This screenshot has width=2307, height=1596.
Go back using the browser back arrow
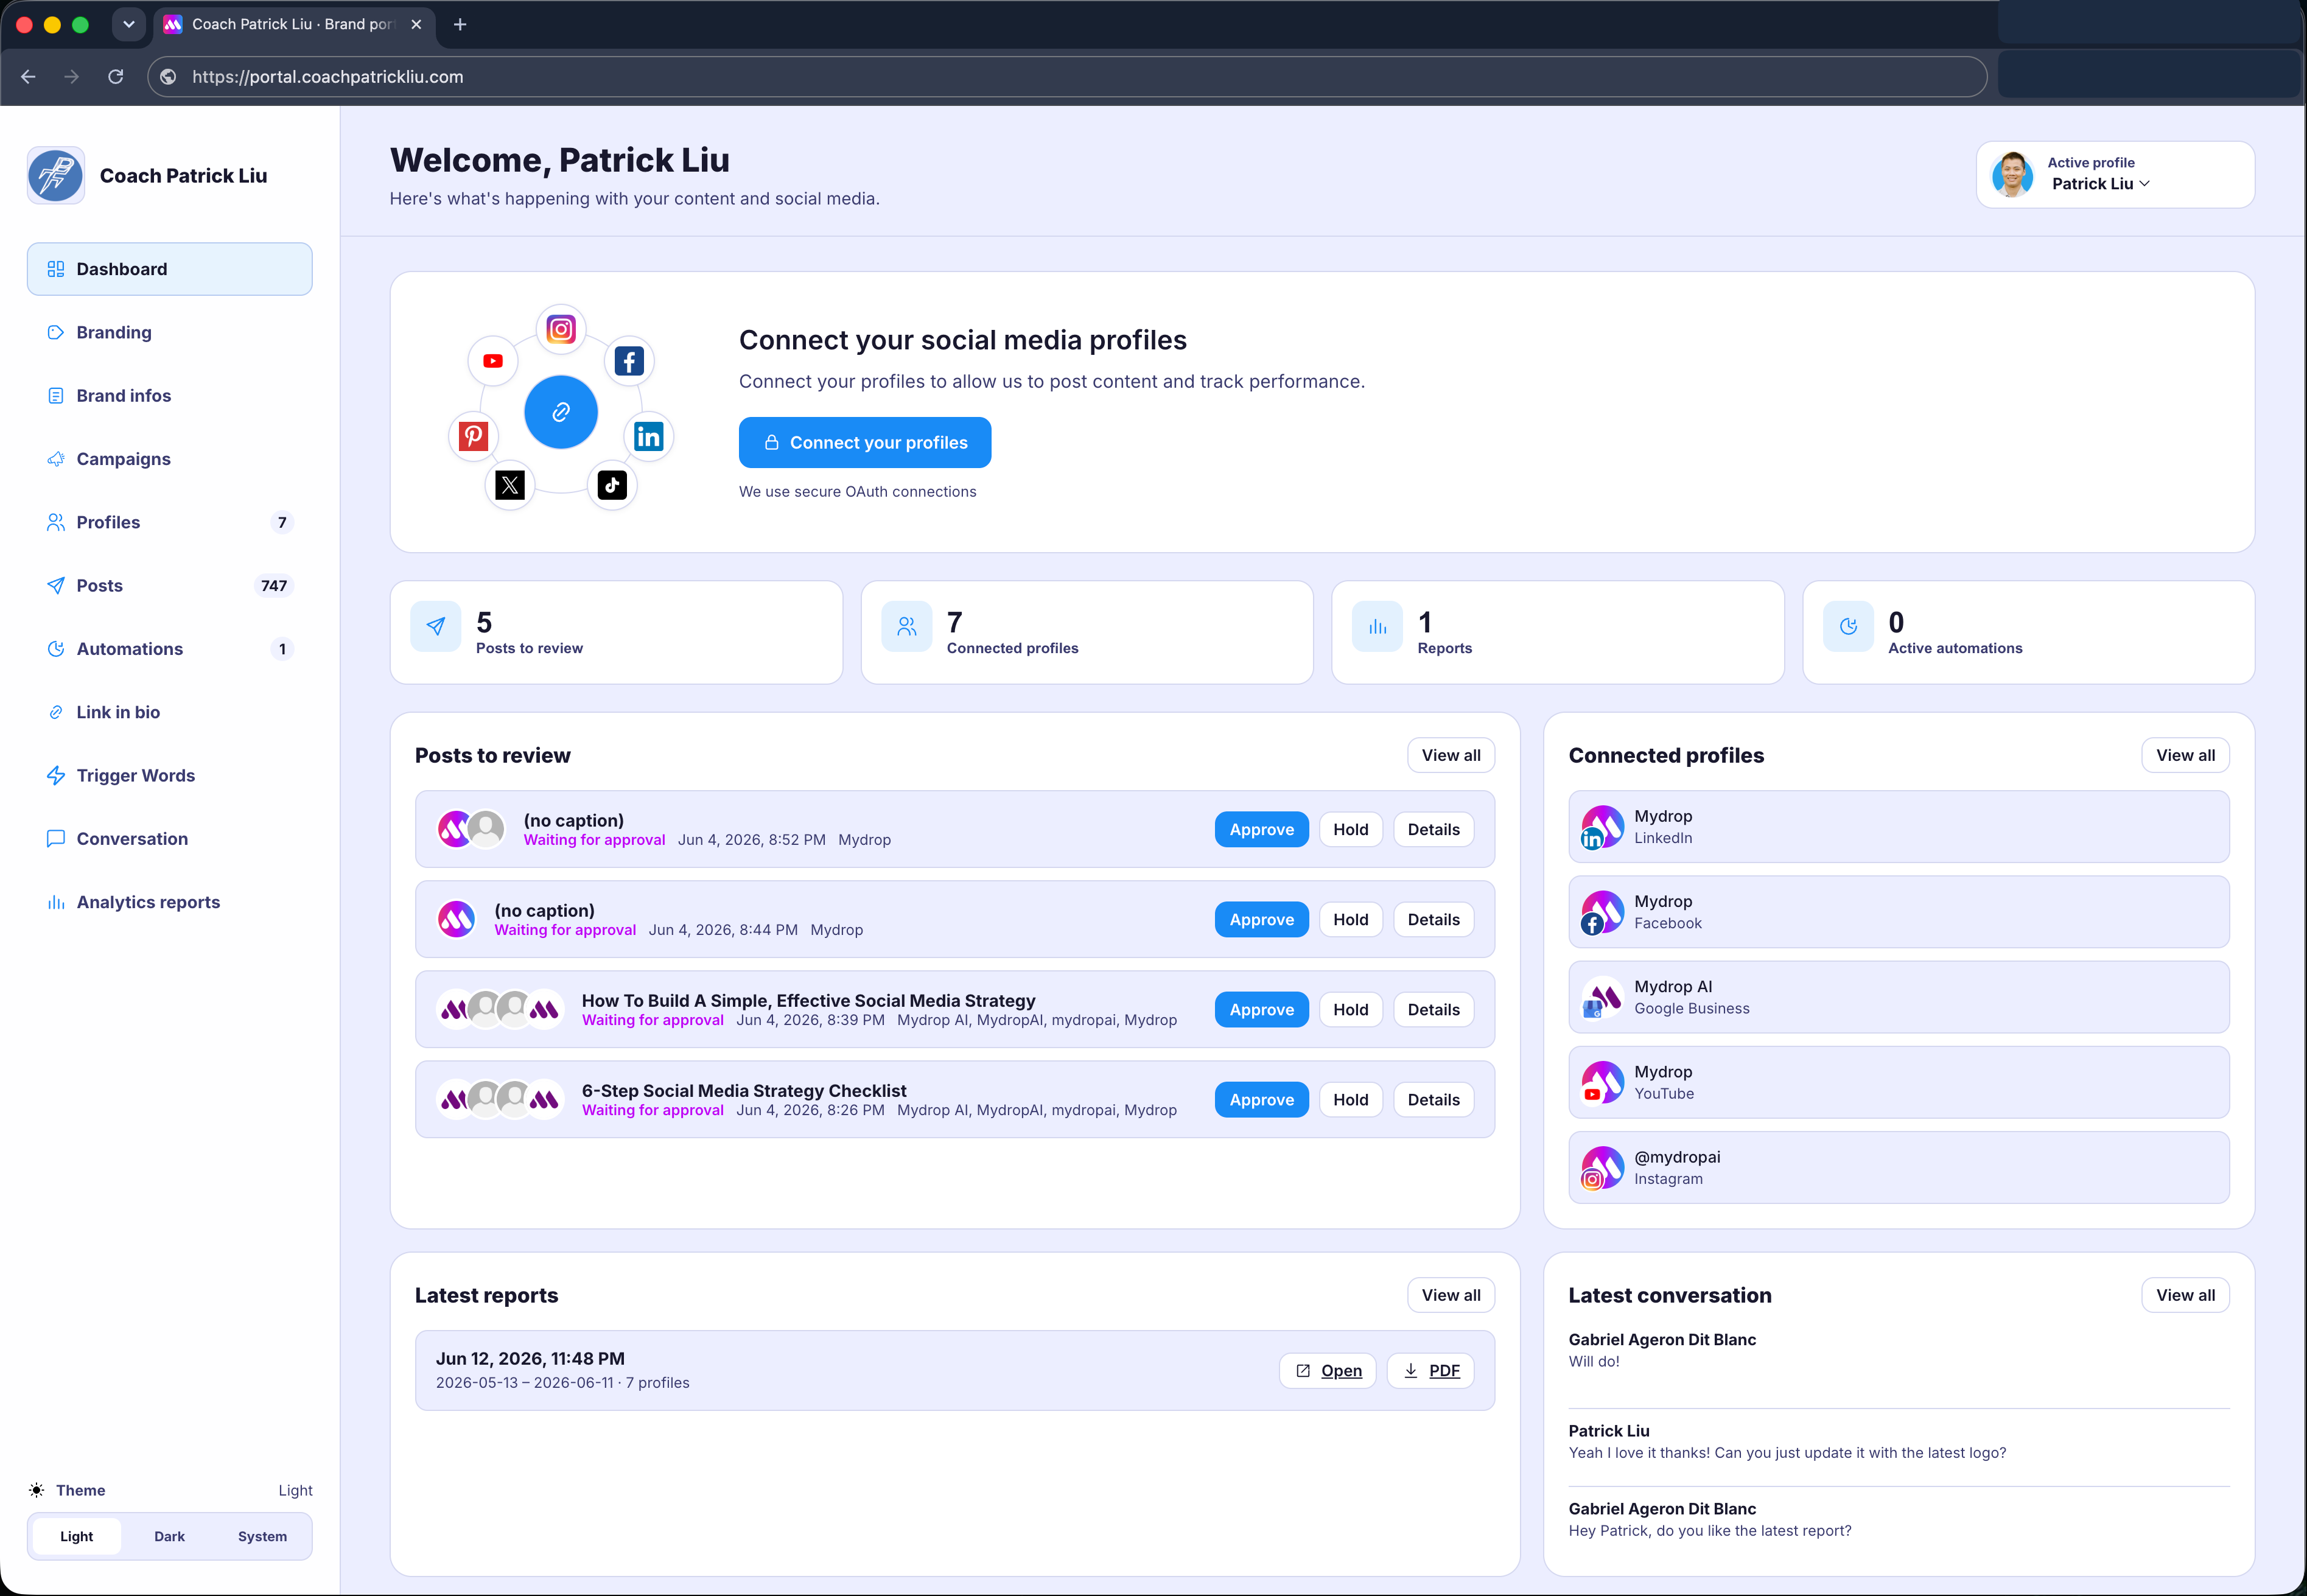tap(28, 77)
